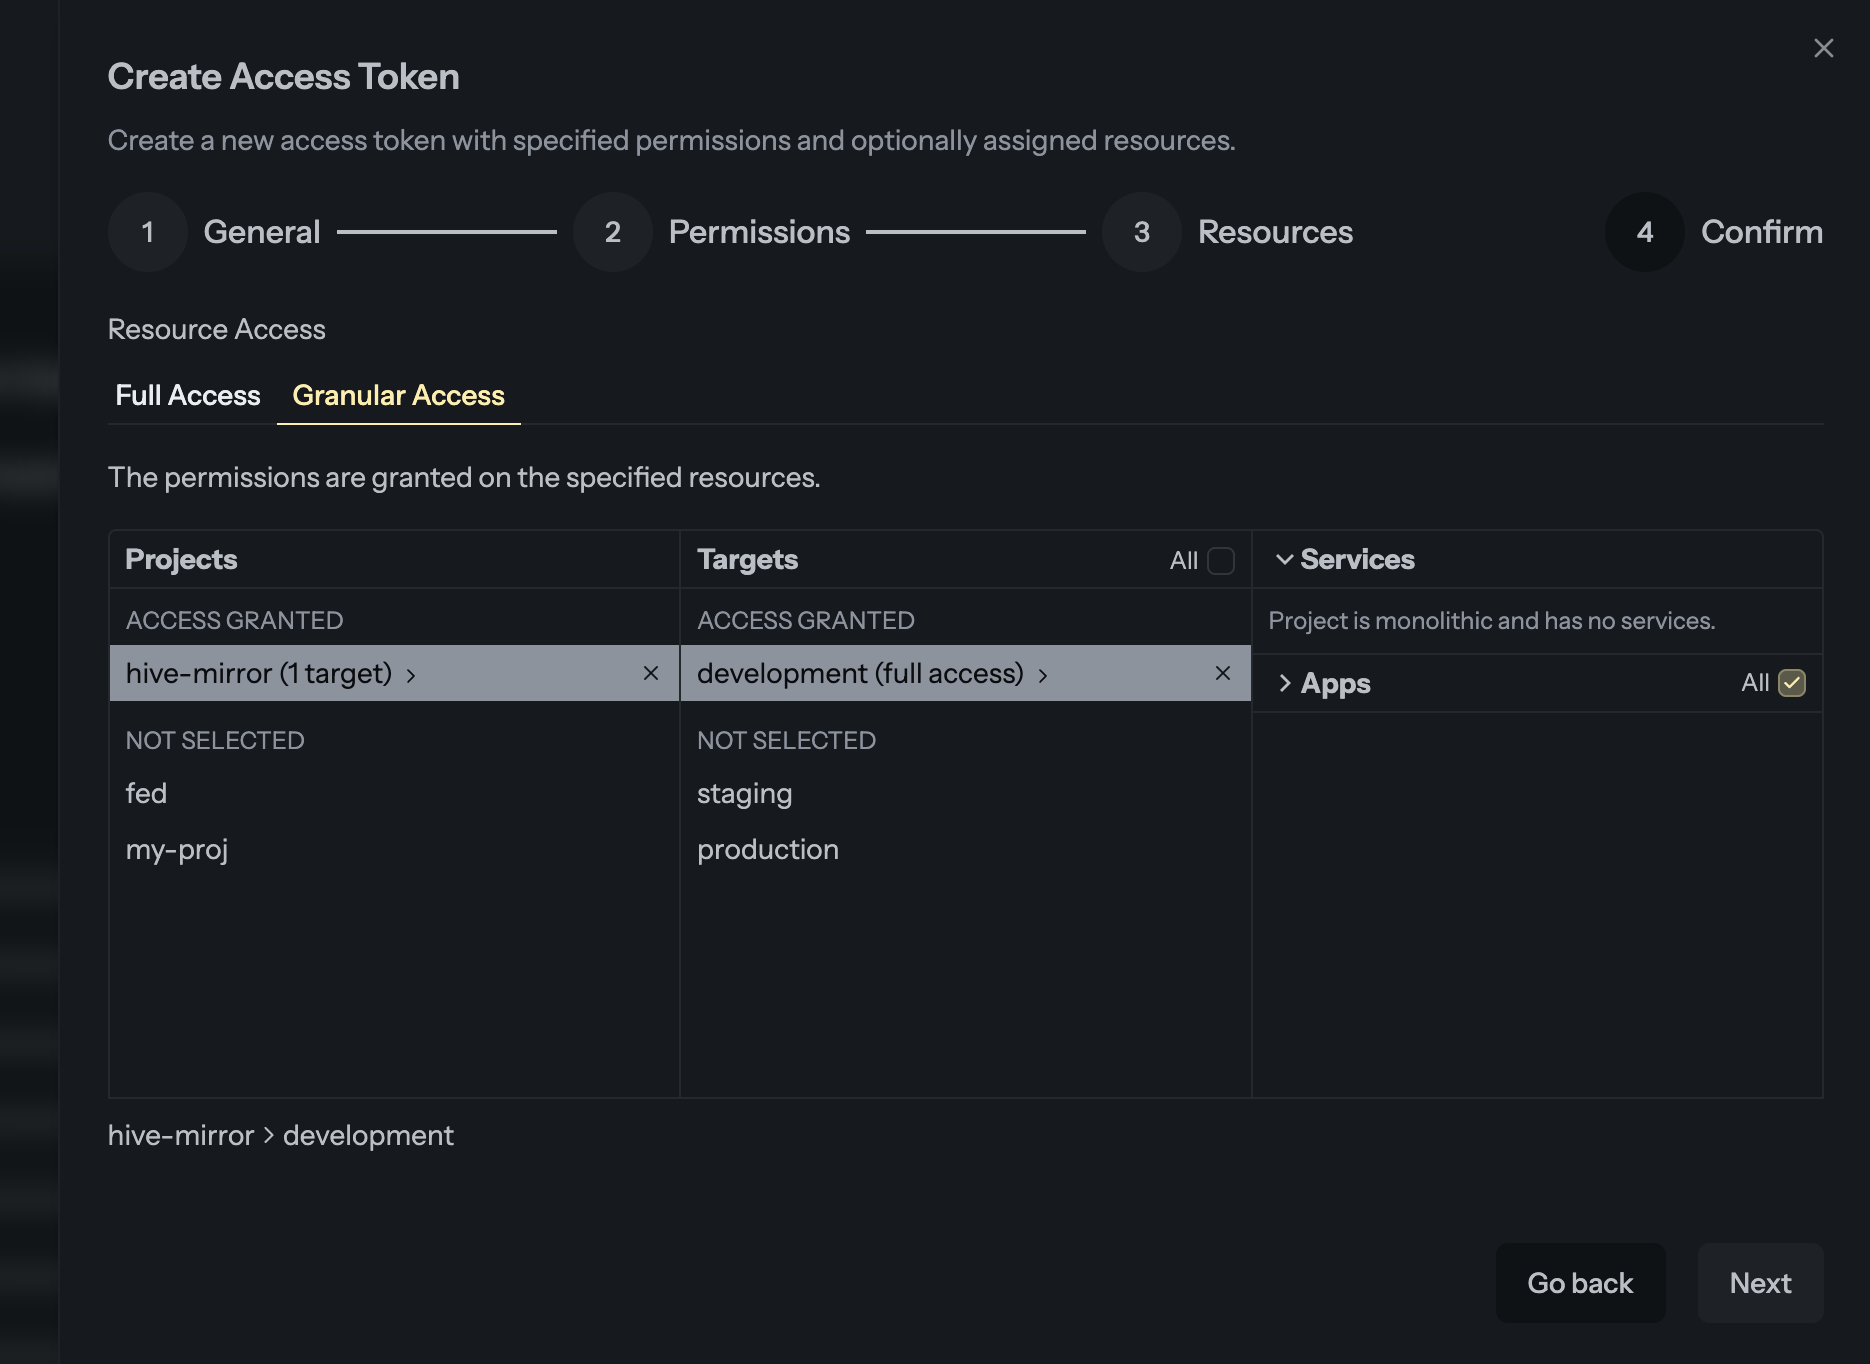Image resolution: width=1870 pixels, height=1364 pixels.
Task: Enable the All checkbox for Targets
Action: point(1221,561)
